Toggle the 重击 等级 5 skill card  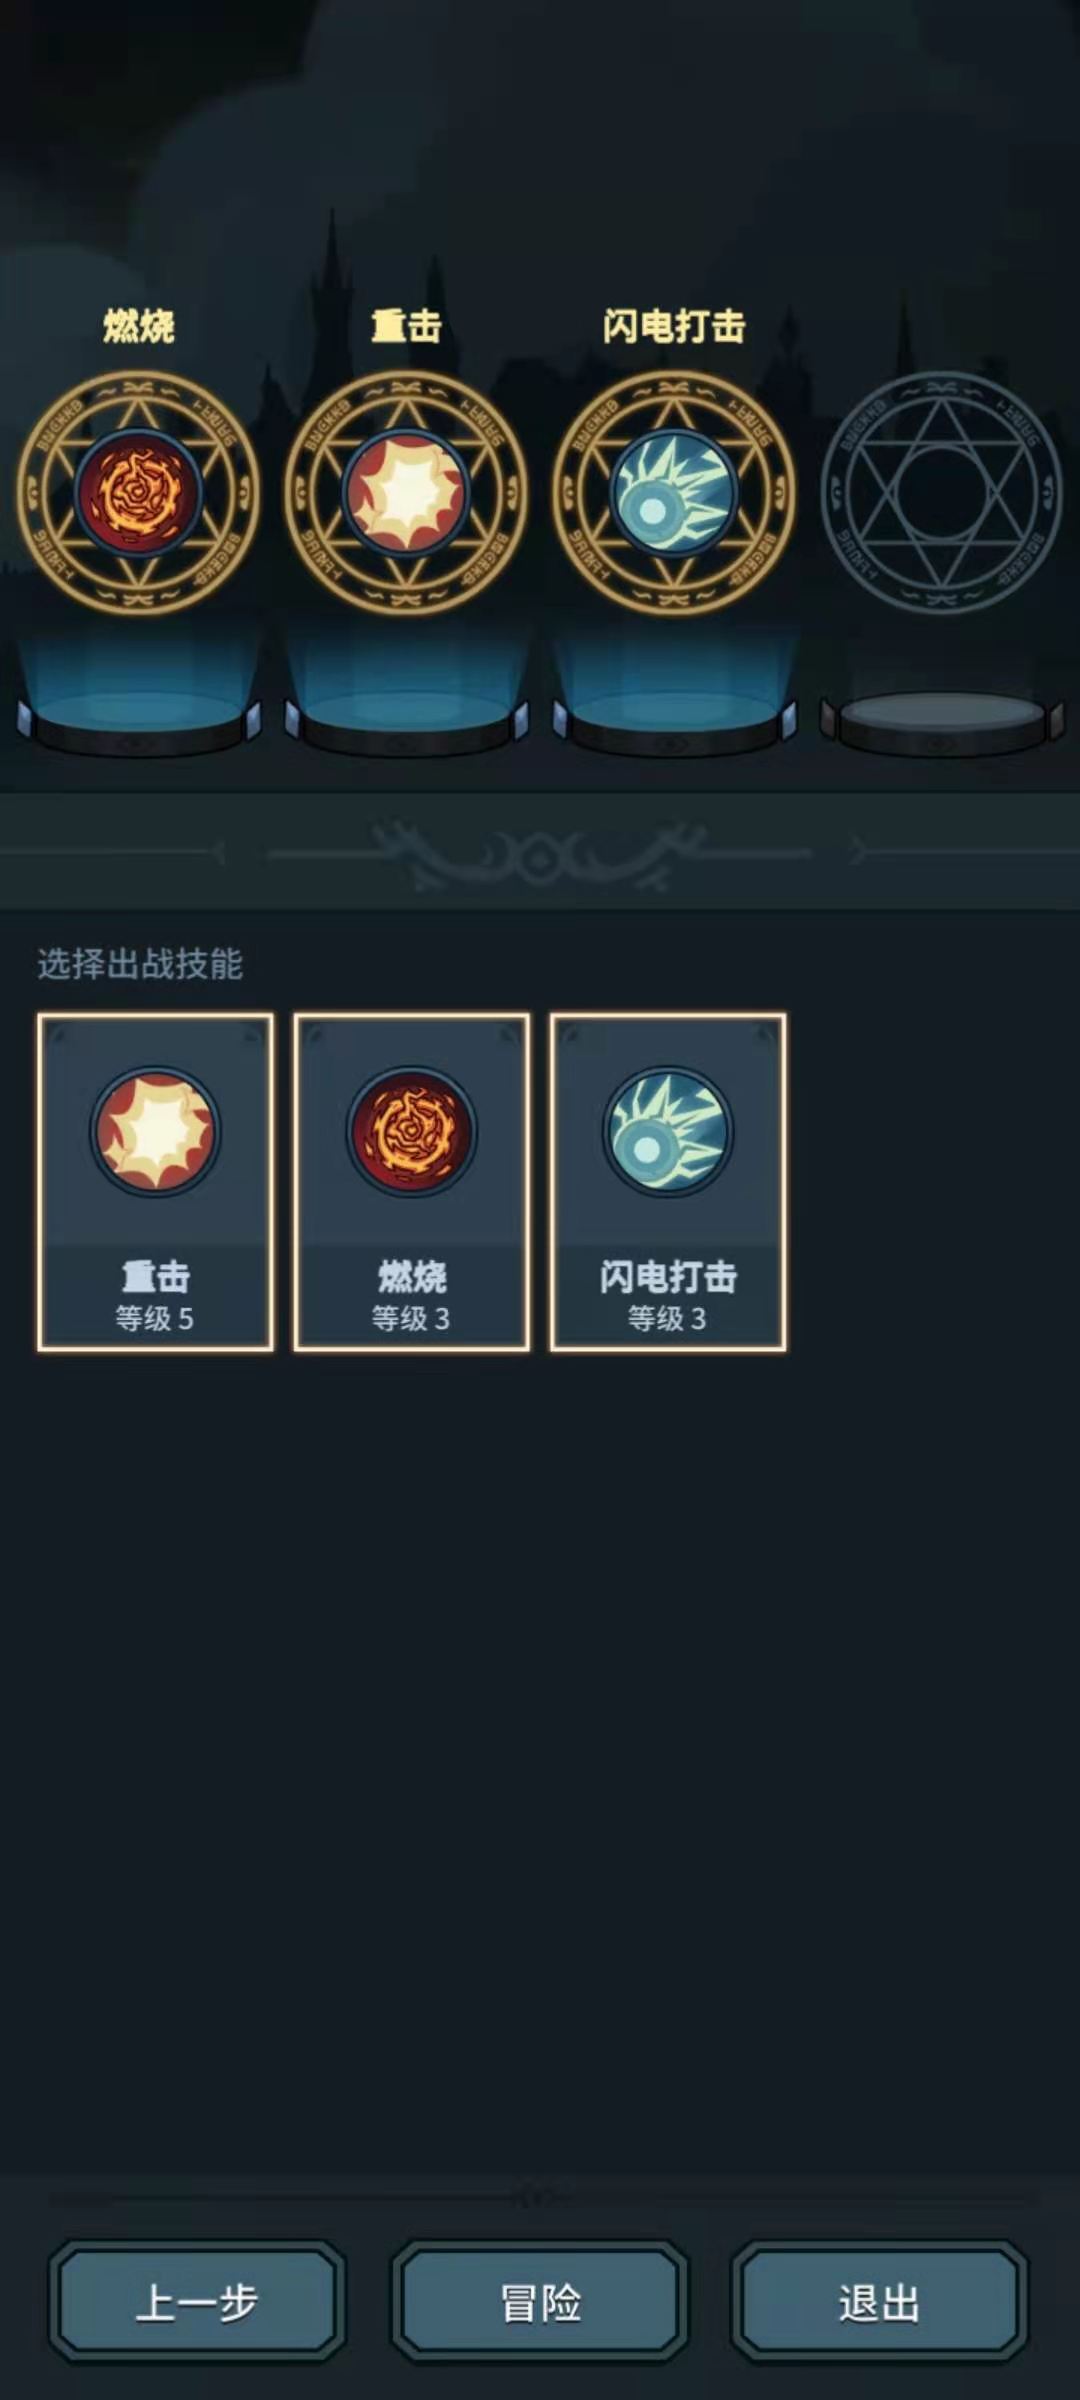[x=155, y=1182]
